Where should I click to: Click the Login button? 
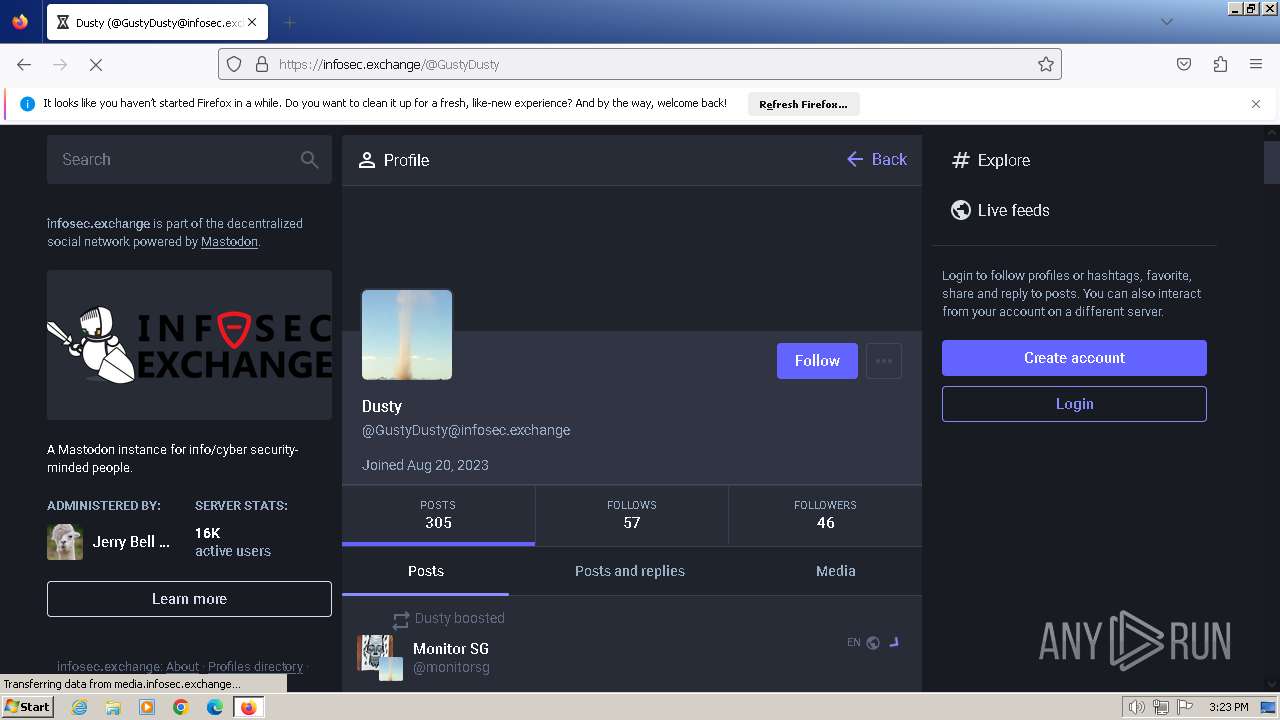tap(1074, 404)
